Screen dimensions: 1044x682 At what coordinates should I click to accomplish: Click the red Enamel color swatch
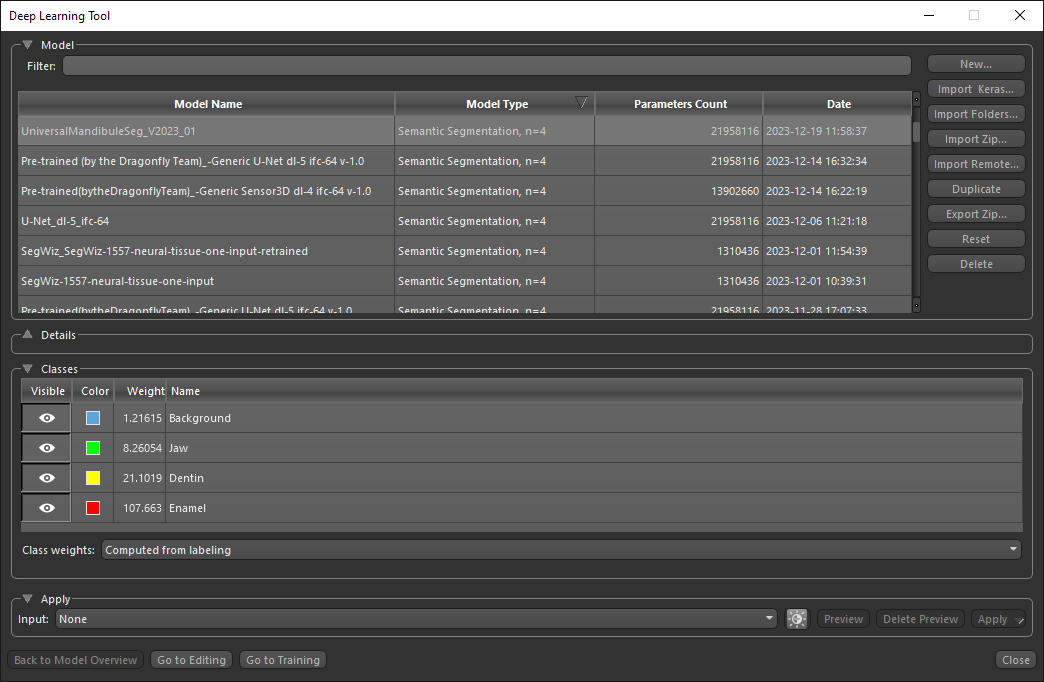pyautogui.click(x=93, y=508)
